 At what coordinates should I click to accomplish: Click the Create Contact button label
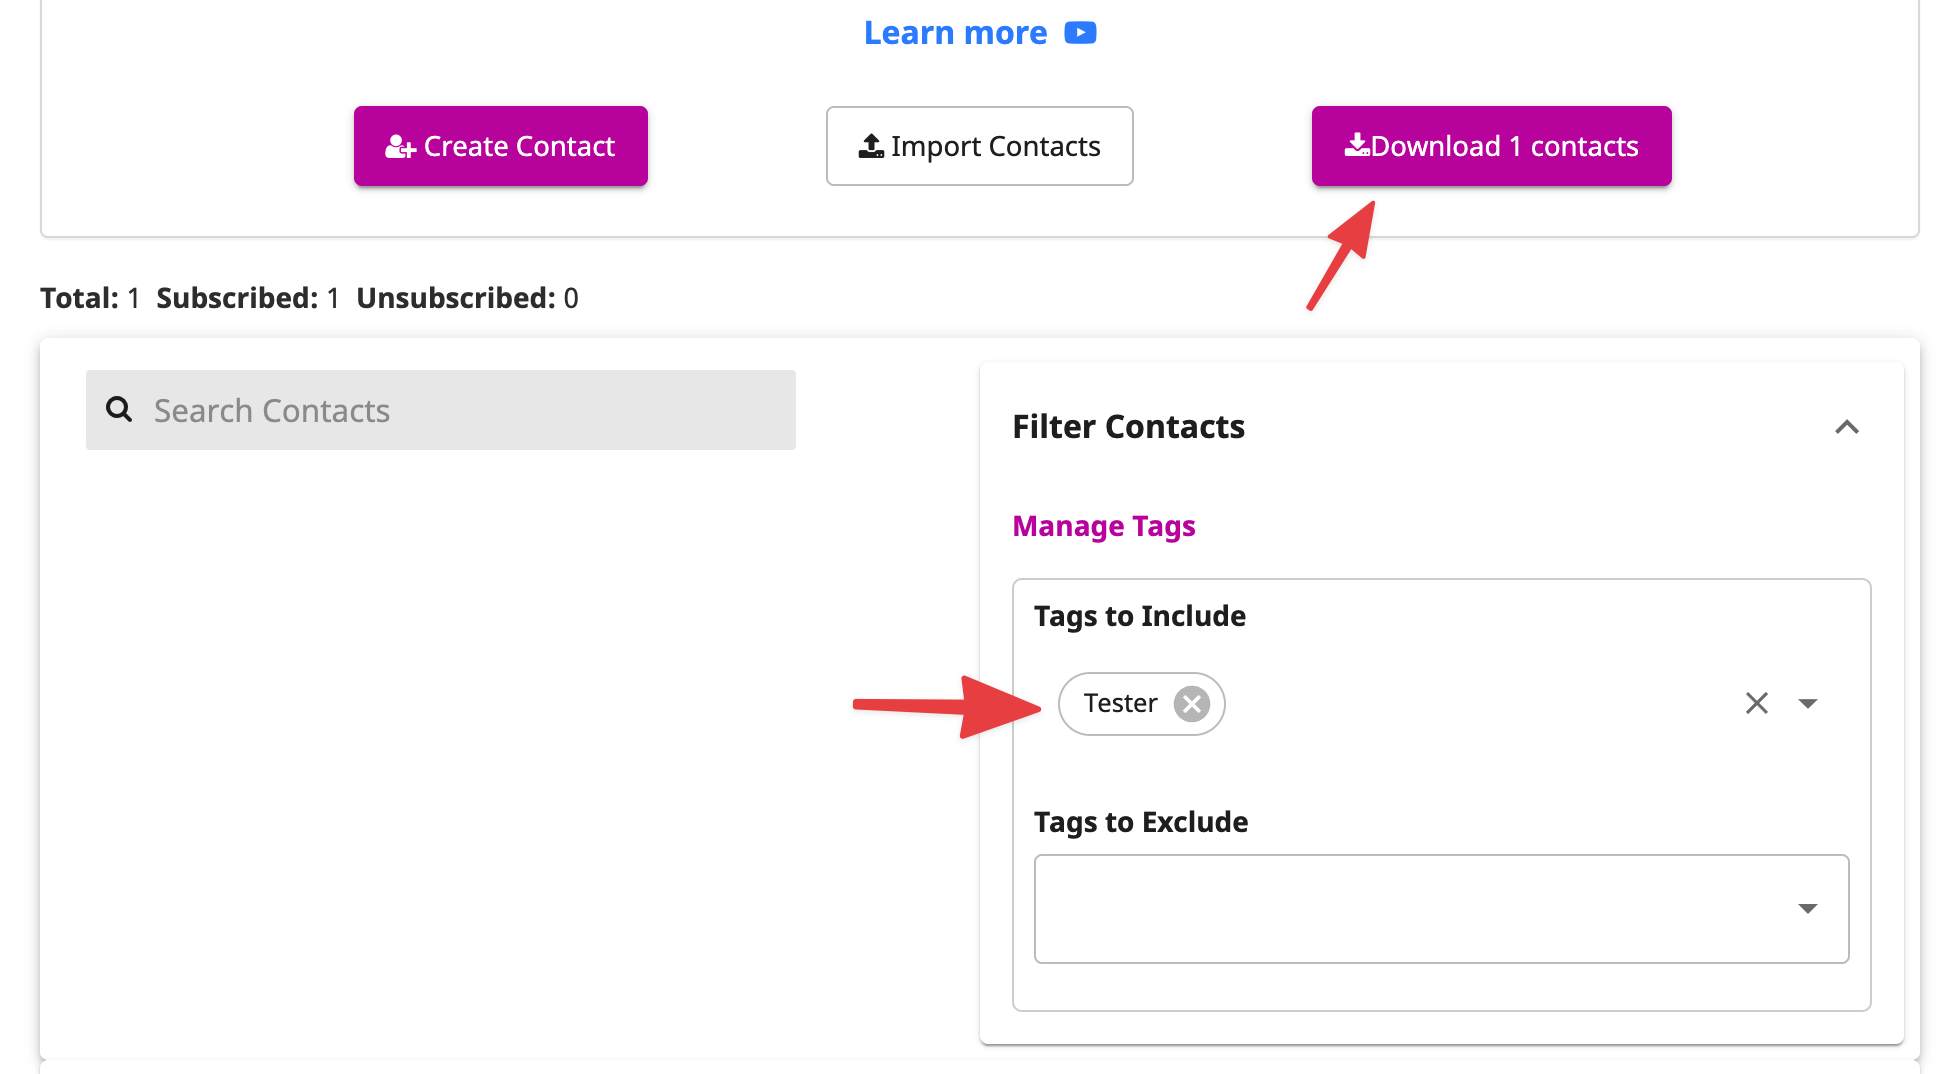click(519, 146)
